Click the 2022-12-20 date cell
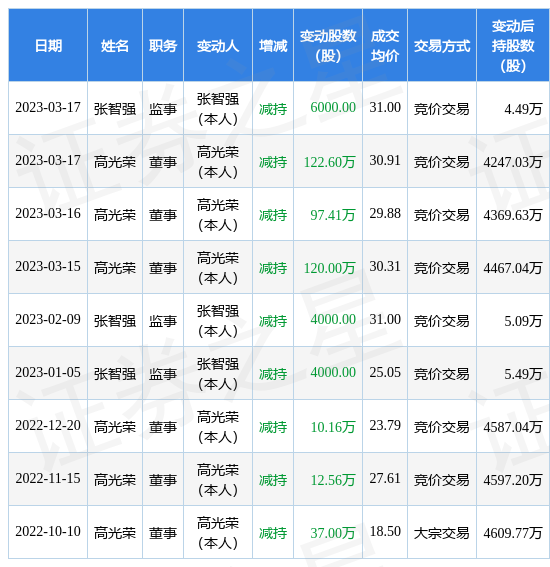The image size is (550, 567). pyautogui.click(x=48, y=425)
